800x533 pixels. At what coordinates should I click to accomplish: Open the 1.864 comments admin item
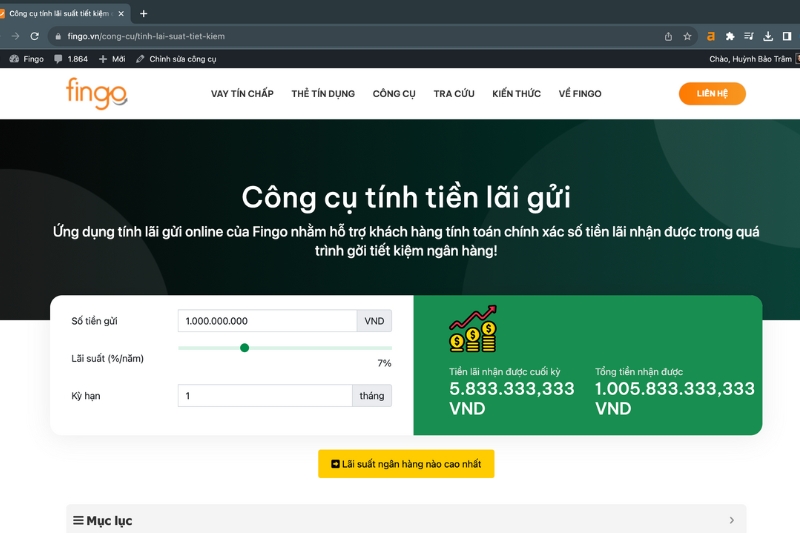coord(71,59)
